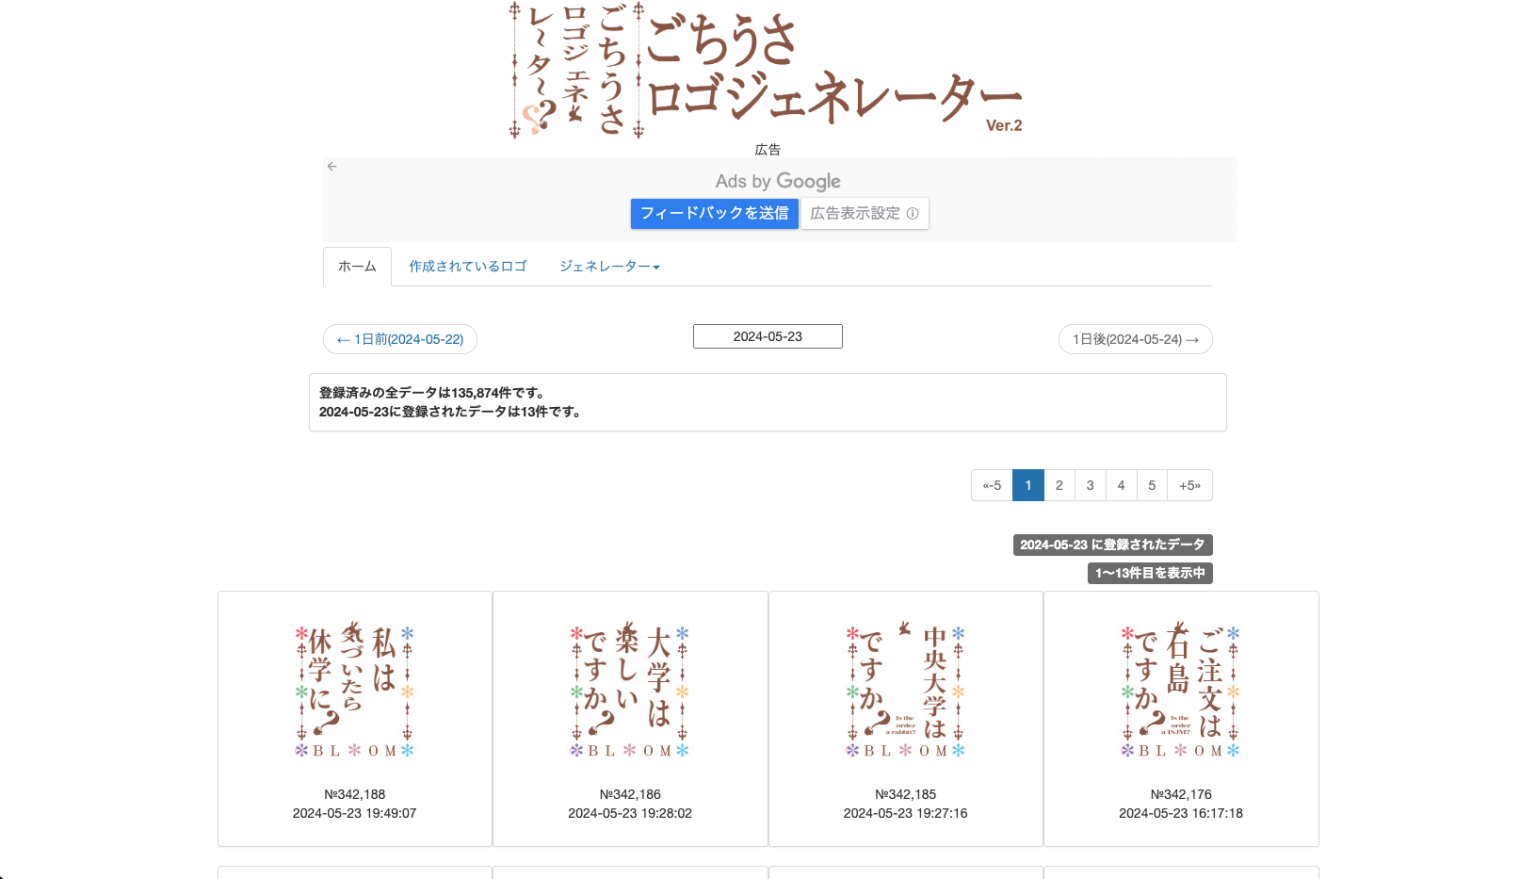Expand the ジェネレーター dropdown menu
1536x879 pixels.
click(609, 267)
